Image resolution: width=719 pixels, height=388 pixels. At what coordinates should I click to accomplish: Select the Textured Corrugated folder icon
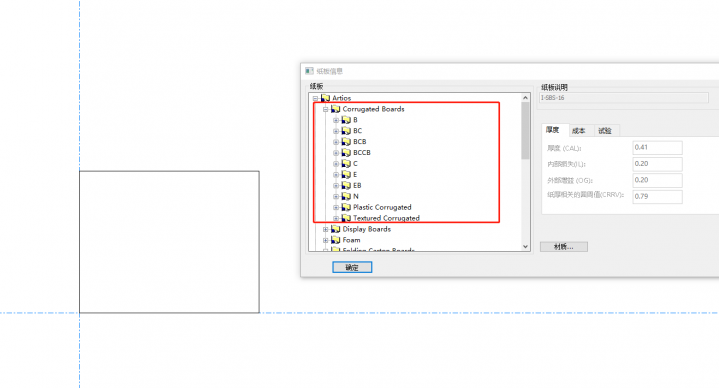coord(346,218)
